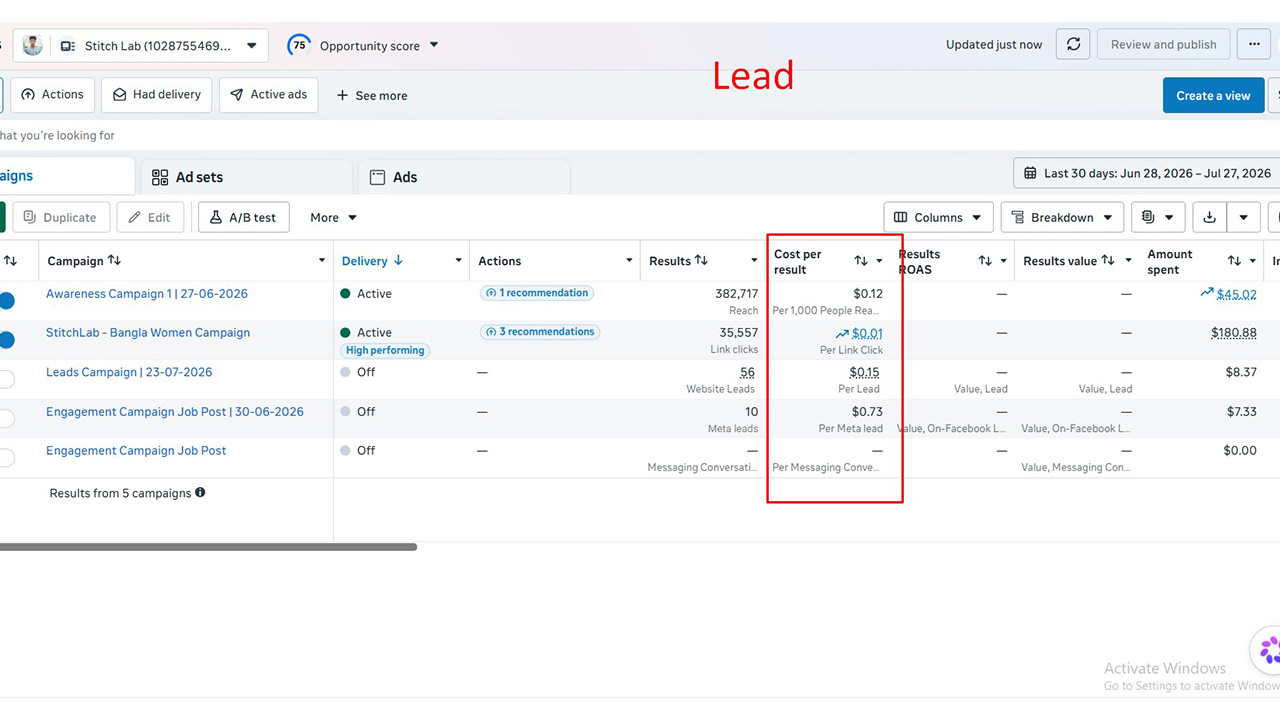The image size is (1280, 720).
Task: Click the 56 Website Leads result
Action: click(x=747, y=372)
